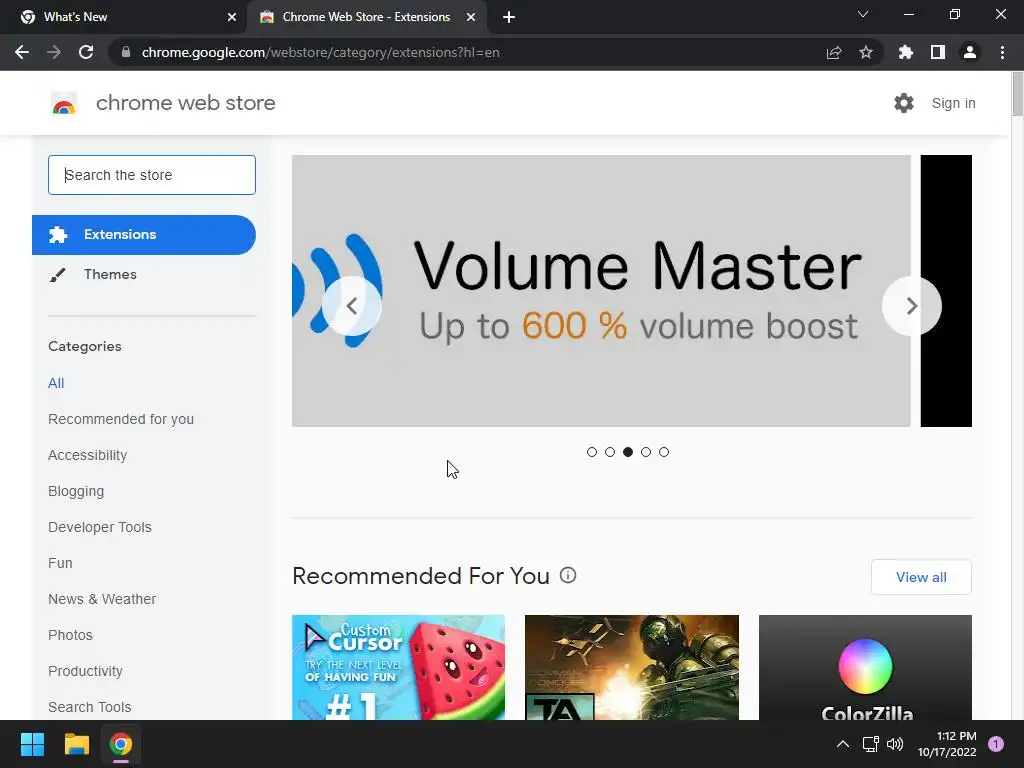This screenshot has width=1024, height=768.
Task: Show previous carousel slide
Action: coord(352,306)
